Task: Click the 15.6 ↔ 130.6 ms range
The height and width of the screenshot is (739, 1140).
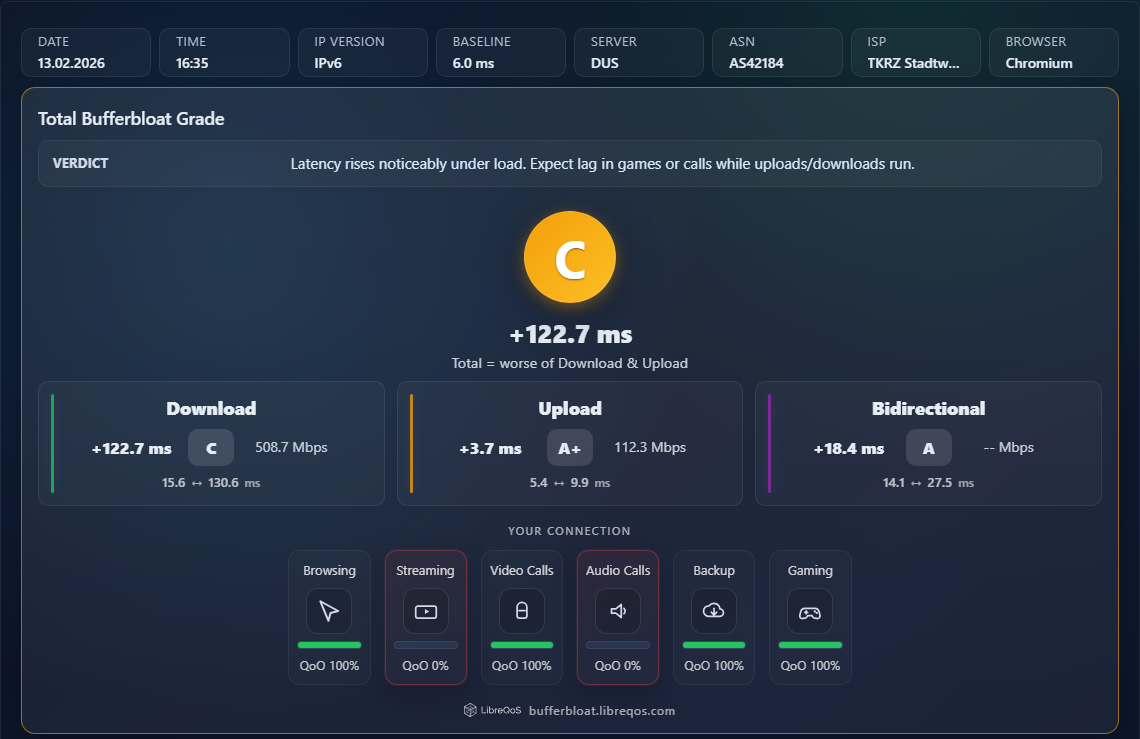Action: coord(211,482)
